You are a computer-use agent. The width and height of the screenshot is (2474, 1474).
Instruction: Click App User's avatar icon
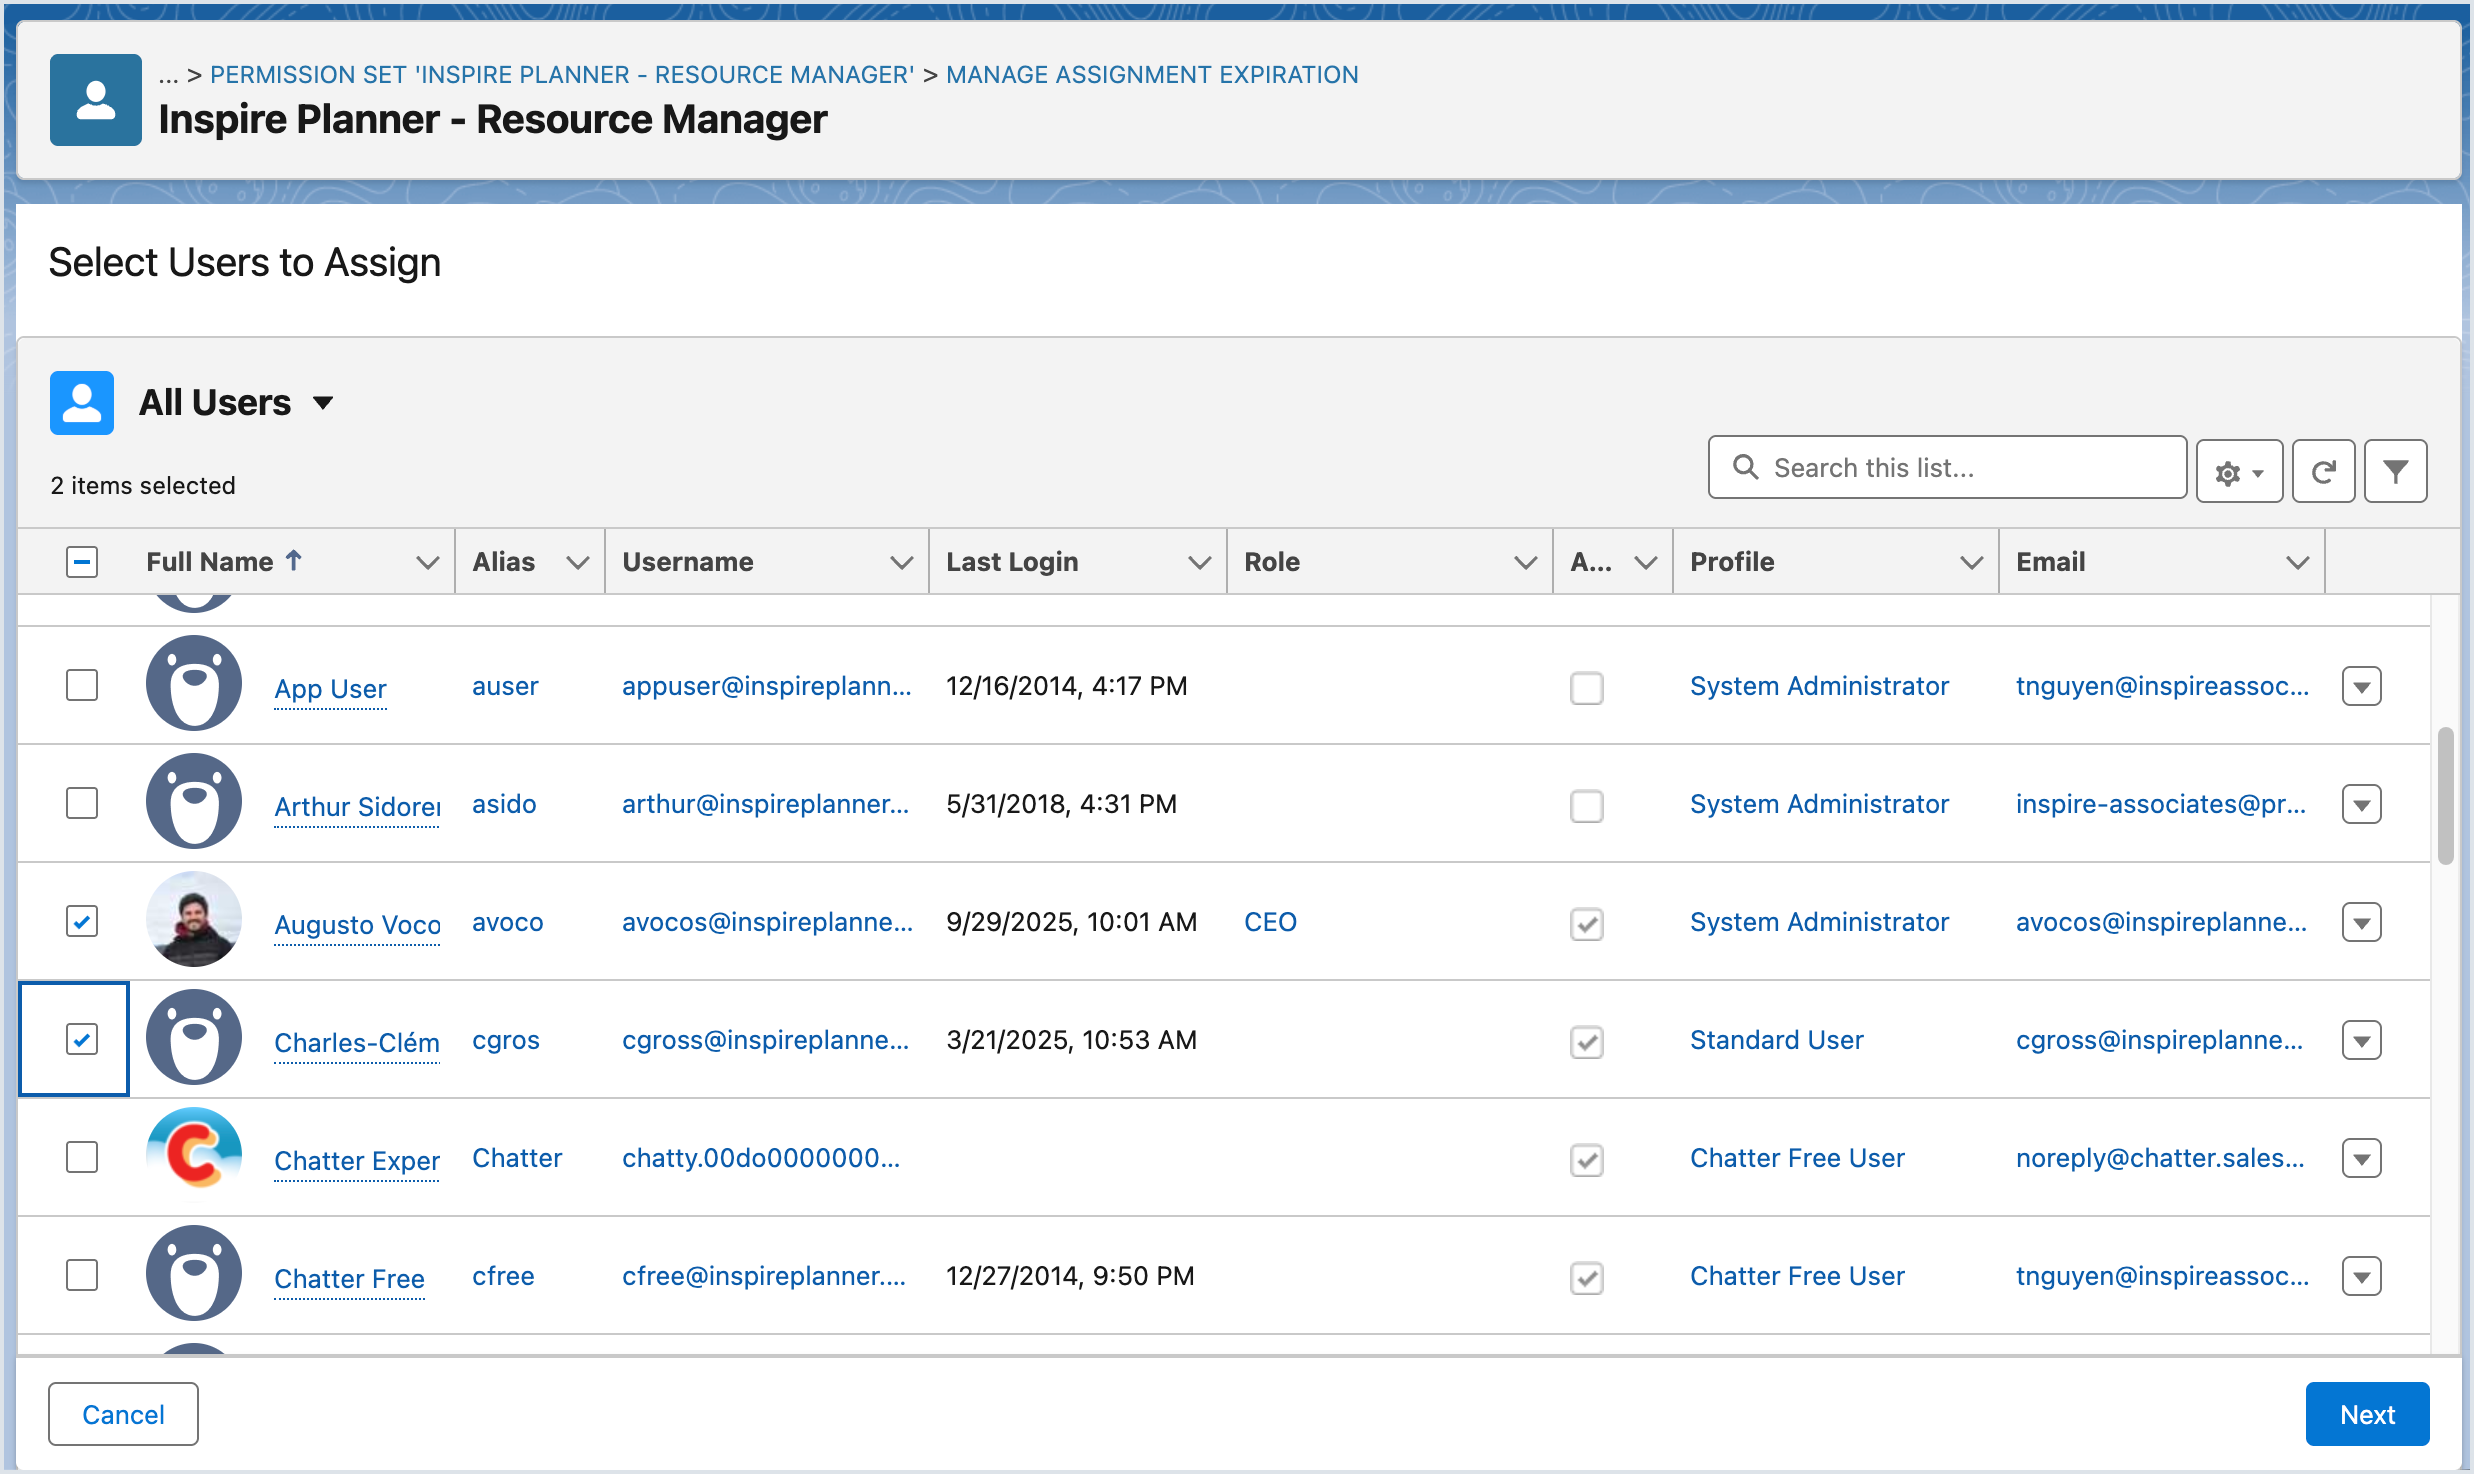click(194, 684)
